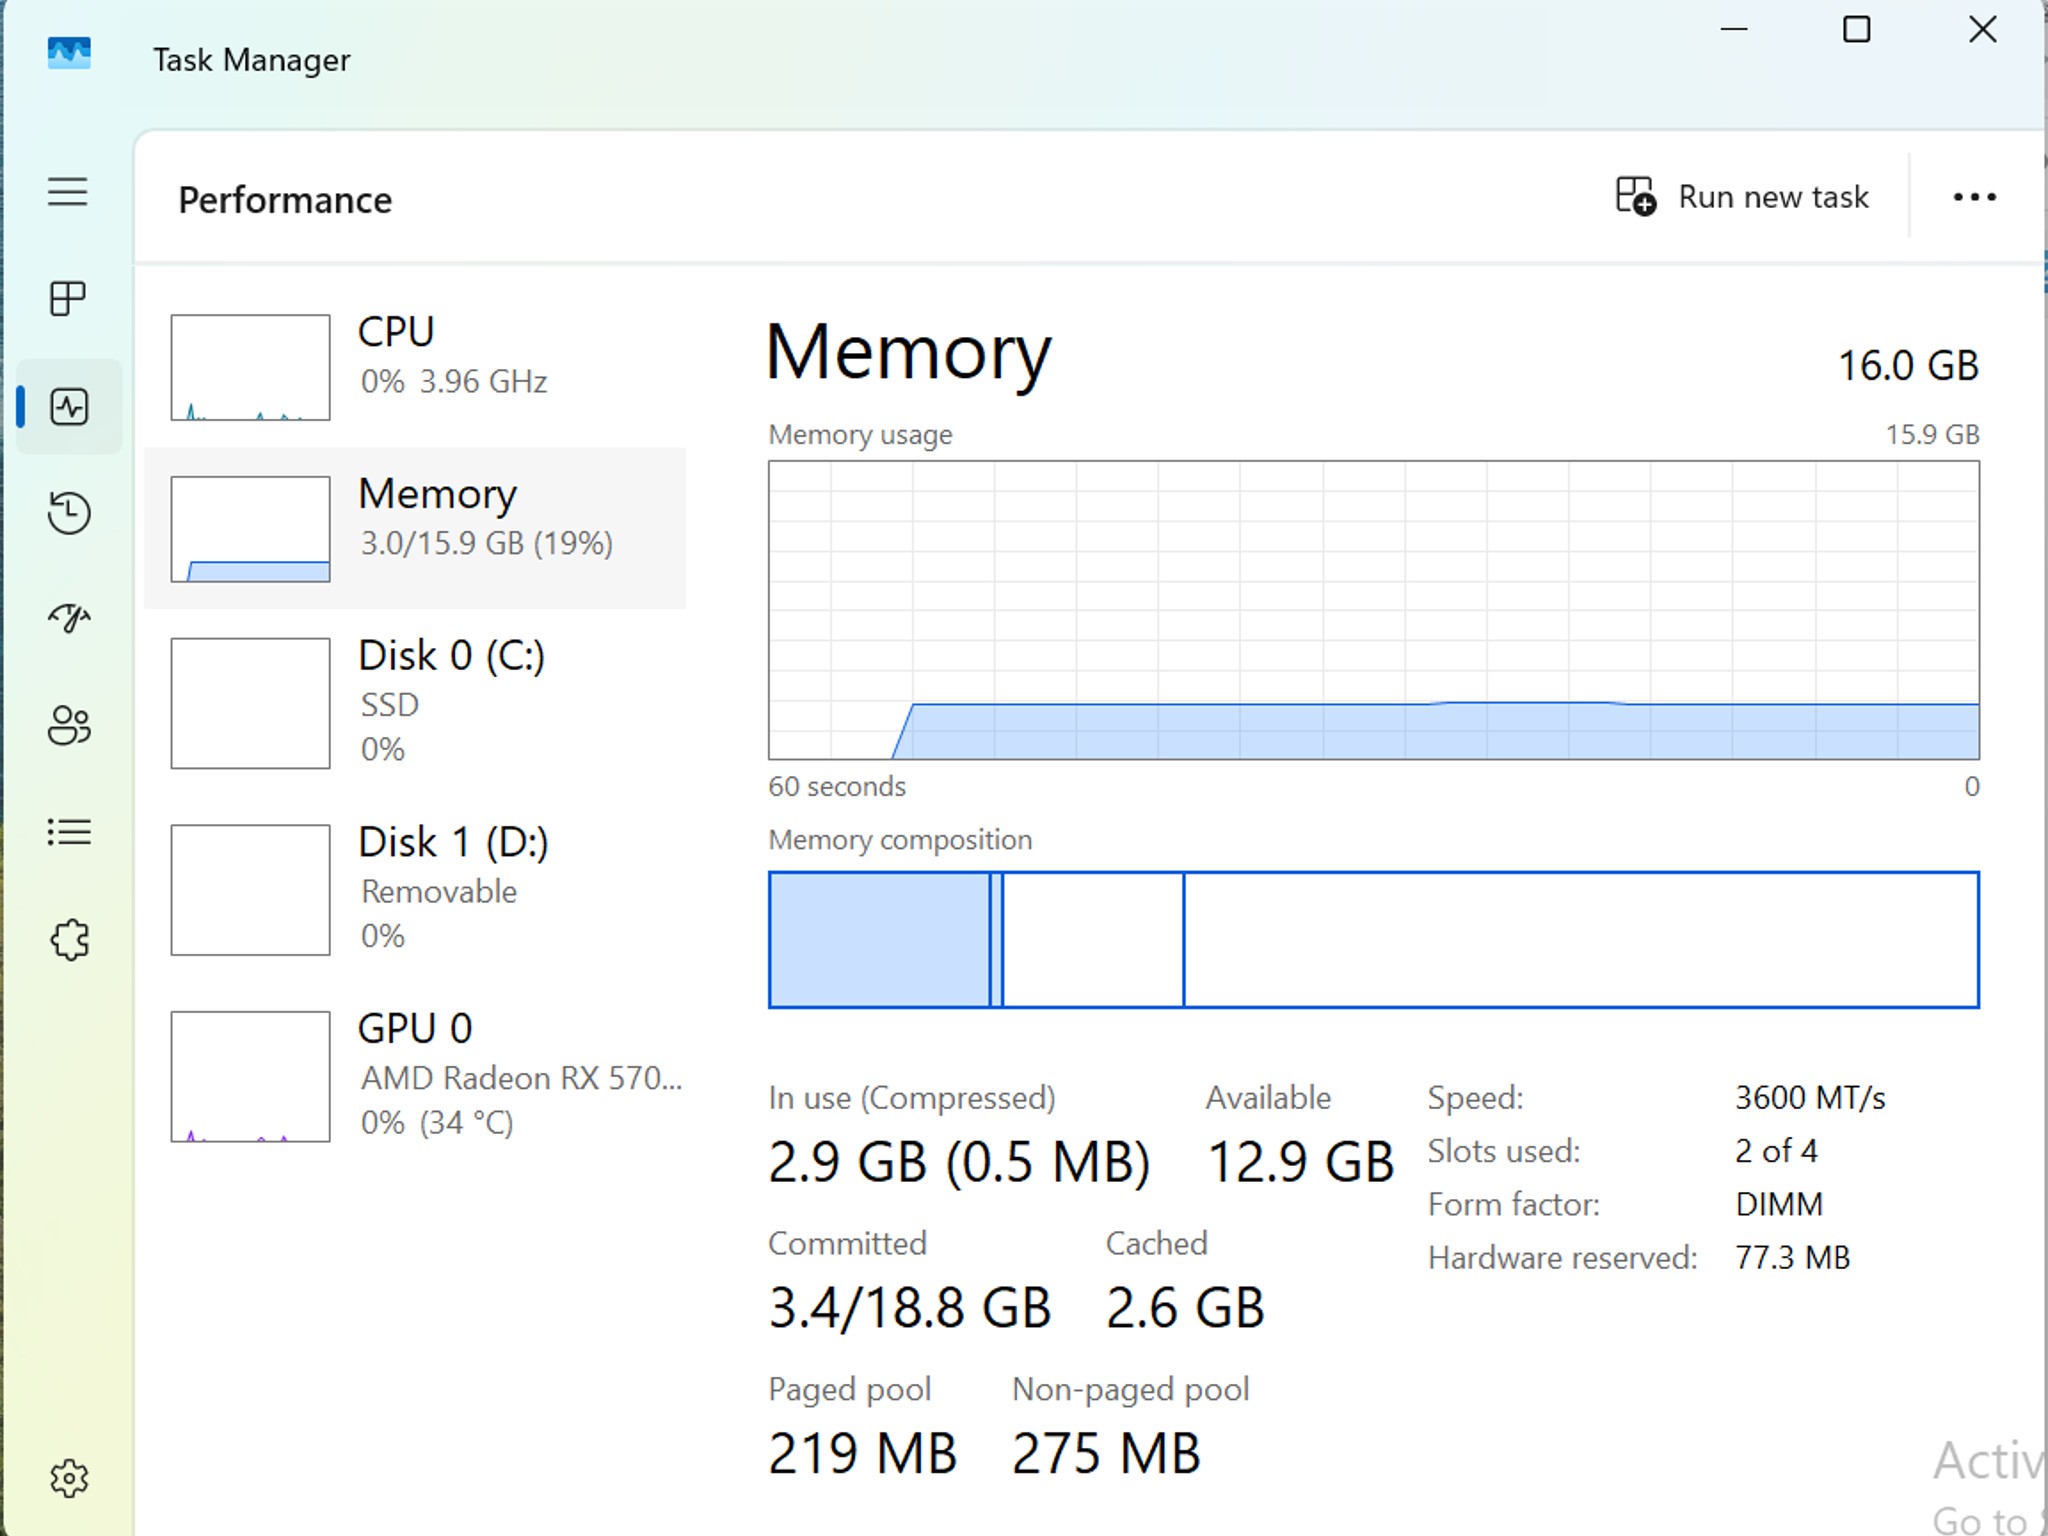Click the 16.0 GB total memory value
The height and width of the screenshot is (1536, 2048).
pos(1908,366)
